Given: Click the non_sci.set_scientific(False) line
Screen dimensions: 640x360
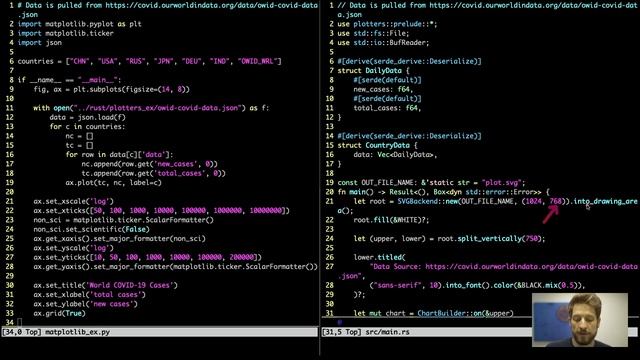Looking at the screenshot, I should (91, 229).
